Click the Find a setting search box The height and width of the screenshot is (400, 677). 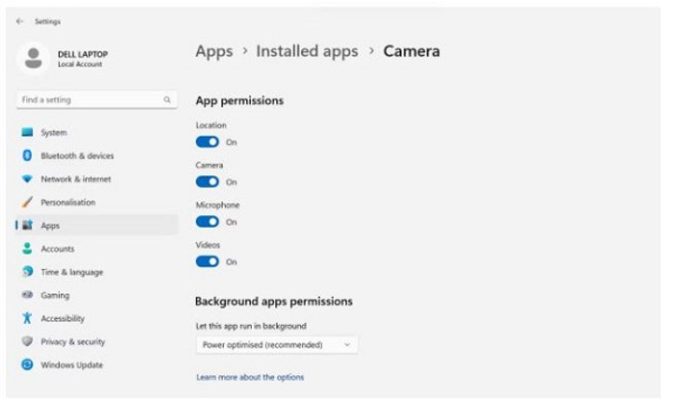click(97, 100)
